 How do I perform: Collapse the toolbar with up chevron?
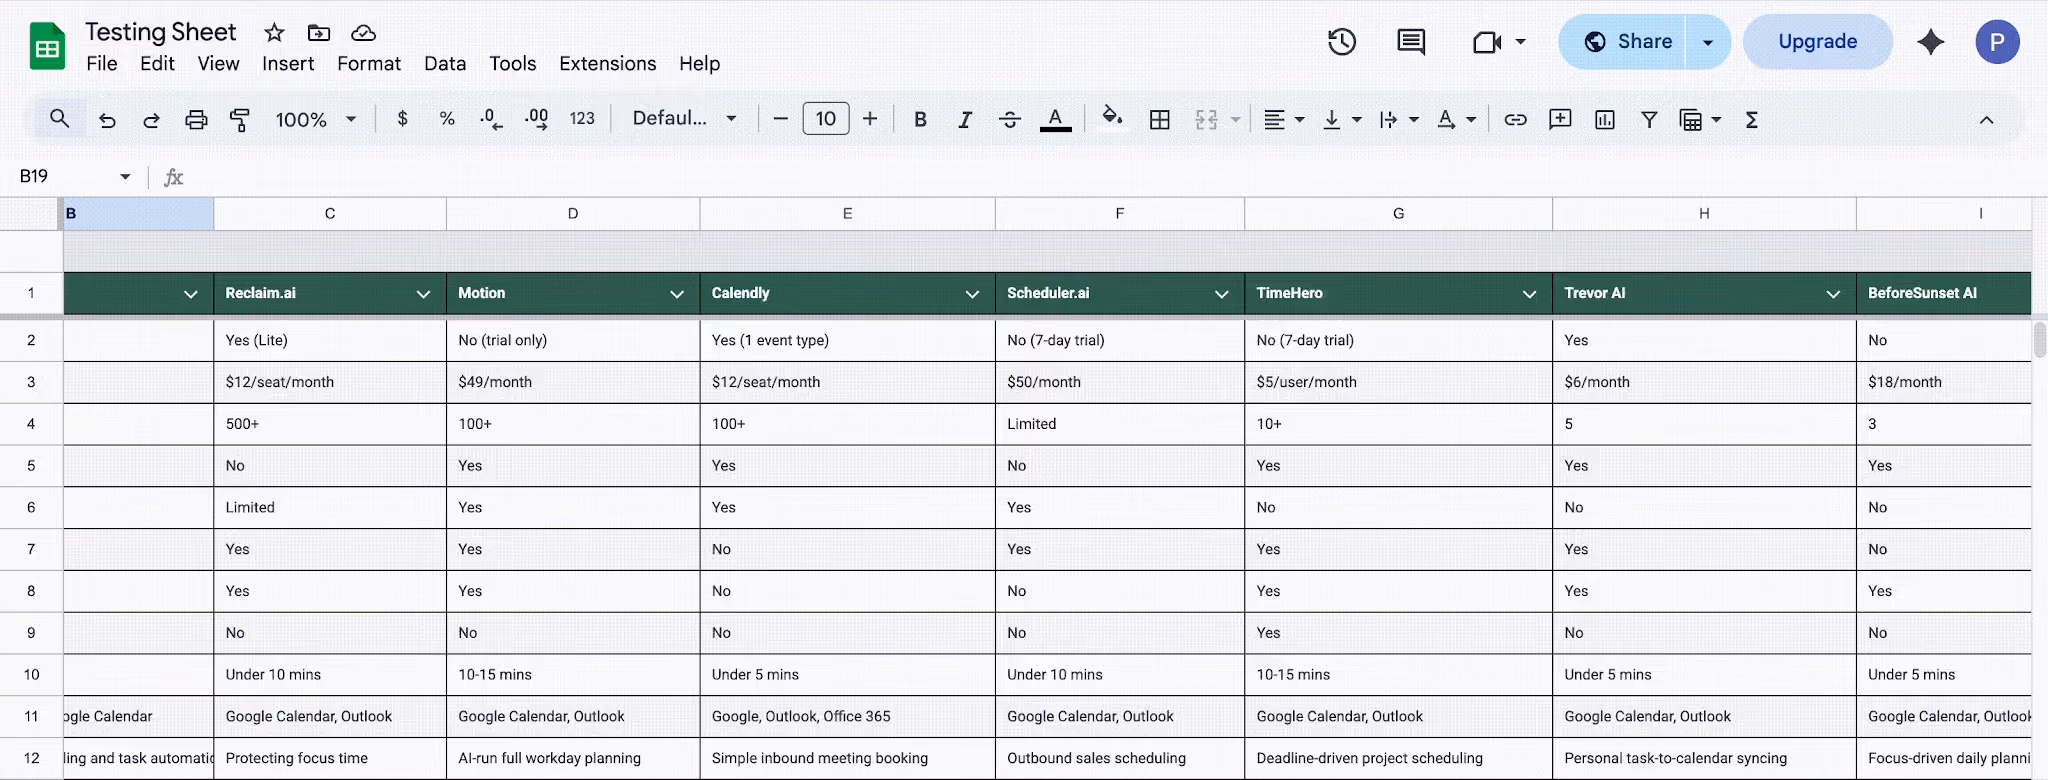(x=1986, y=120)
